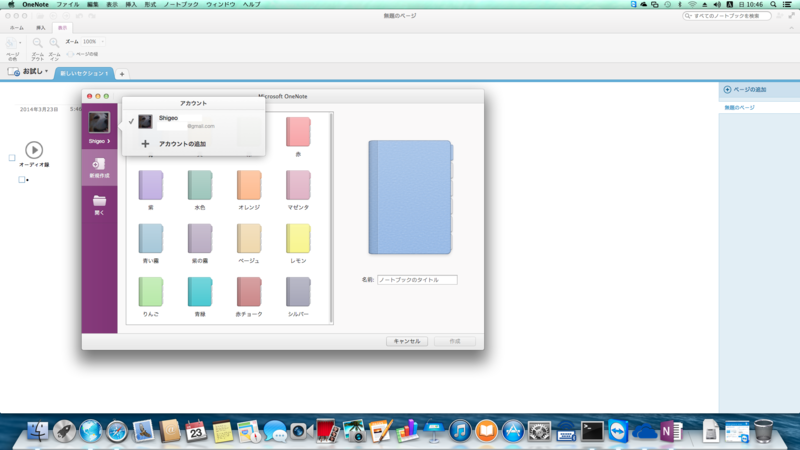This screenshot has height=450, width=800.
Task: Choose the シルバー notebook color
Action: tap(298, 297)
